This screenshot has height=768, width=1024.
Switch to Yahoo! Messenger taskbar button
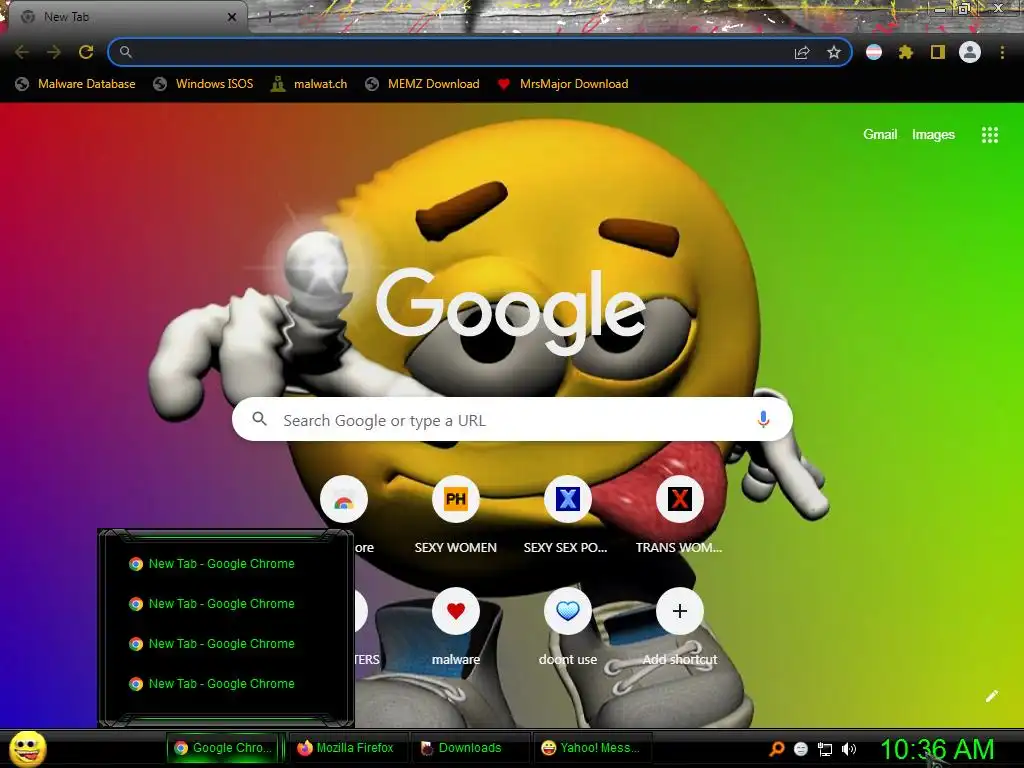coord(592,748)
